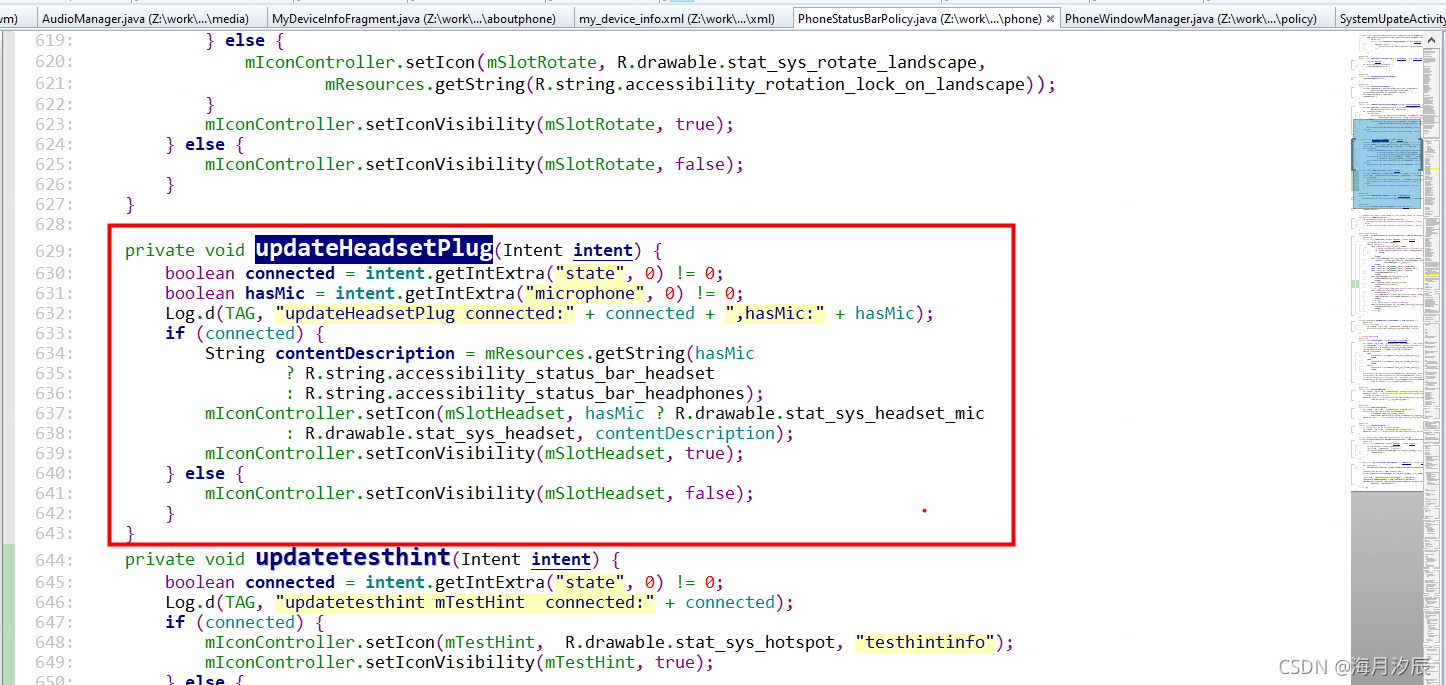Click R.drawable.stat_sys_hotspot on line 648
This screenshot has height=685, width=1446.
point(700,642)
